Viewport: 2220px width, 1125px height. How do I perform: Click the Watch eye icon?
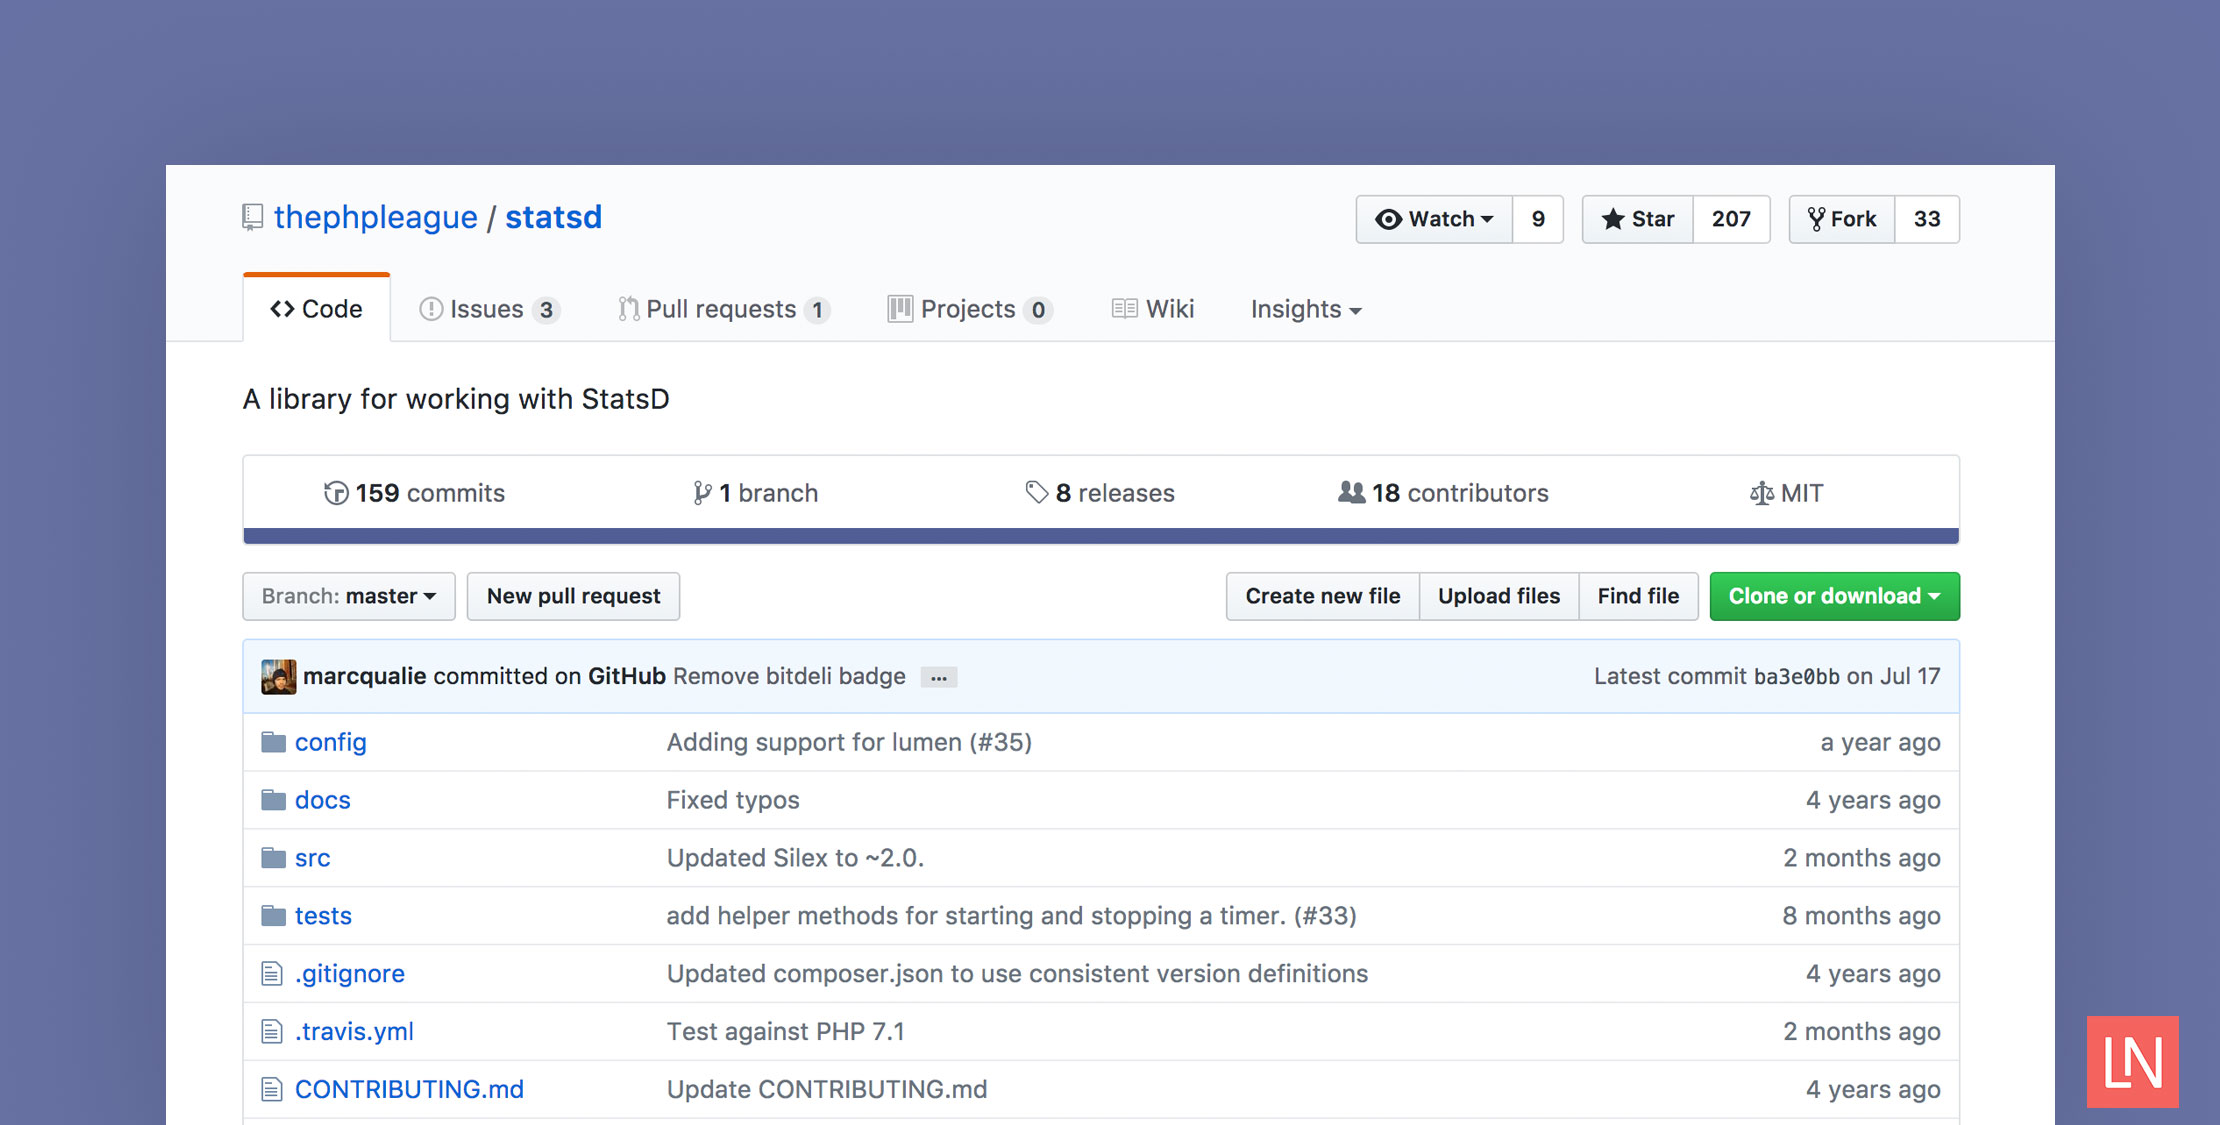pyautogui.click(x=1388, y=219)
